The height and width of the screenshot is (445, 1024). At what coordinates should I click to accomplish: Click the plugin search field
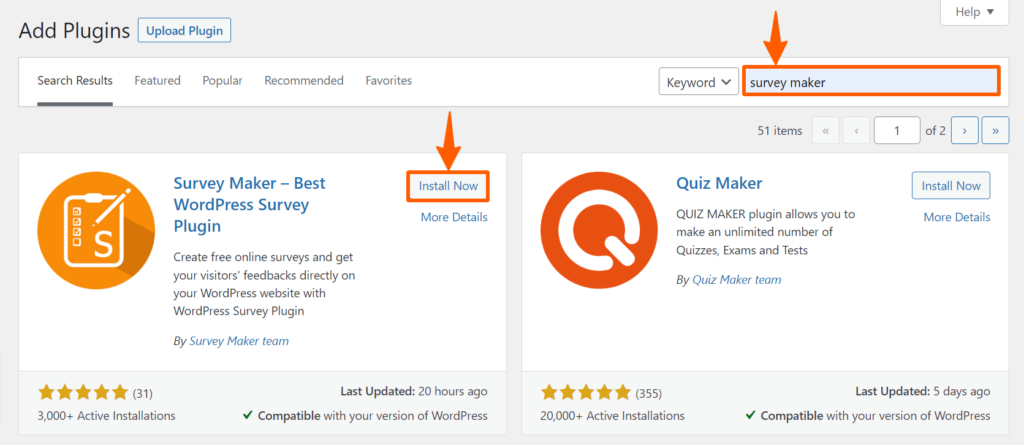871,82
